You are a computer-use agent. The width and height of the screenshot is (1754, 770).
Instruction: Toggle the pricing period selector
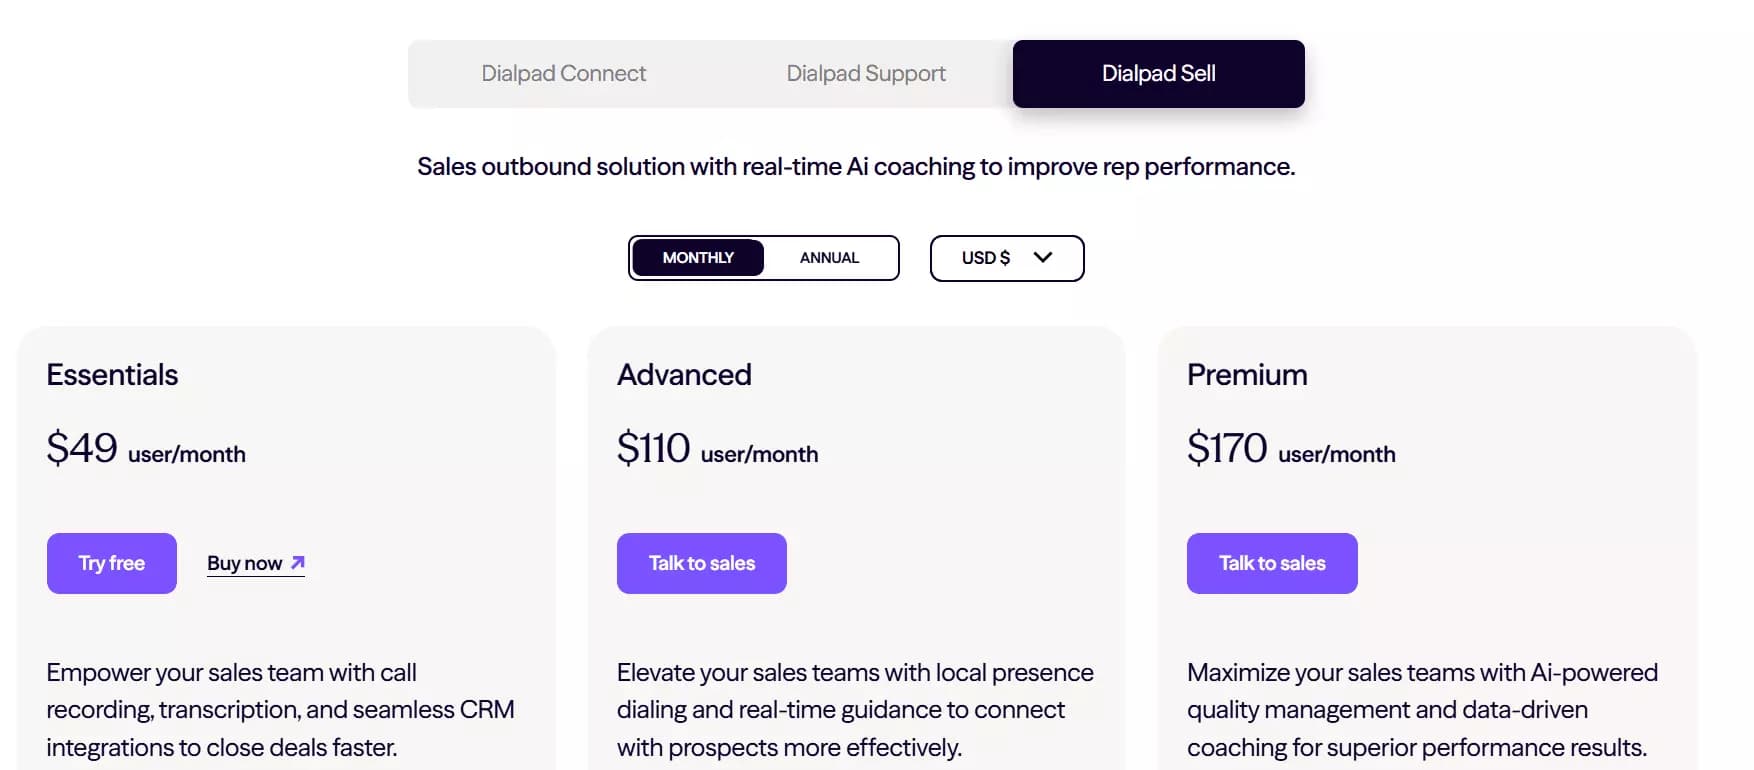click(763, 257)
